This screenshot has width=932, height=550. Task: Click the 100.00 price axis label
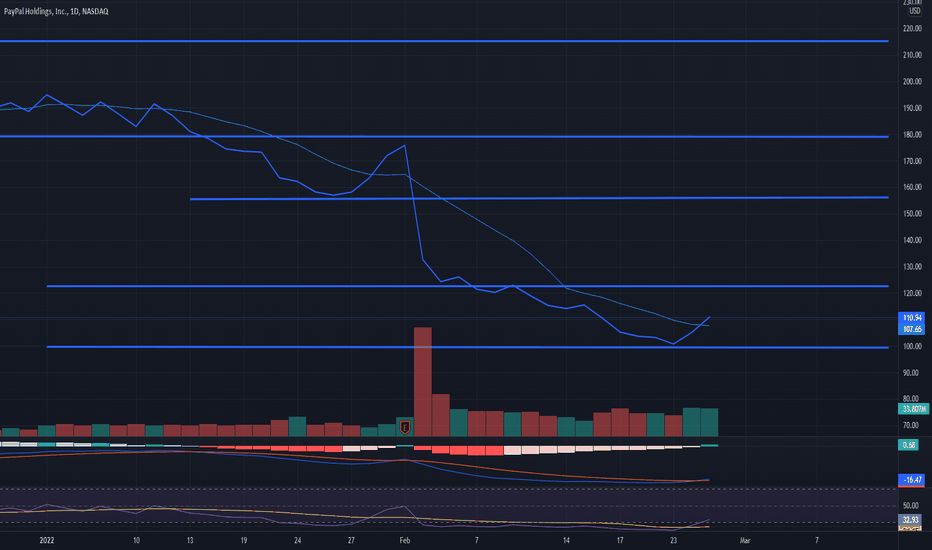912,346
